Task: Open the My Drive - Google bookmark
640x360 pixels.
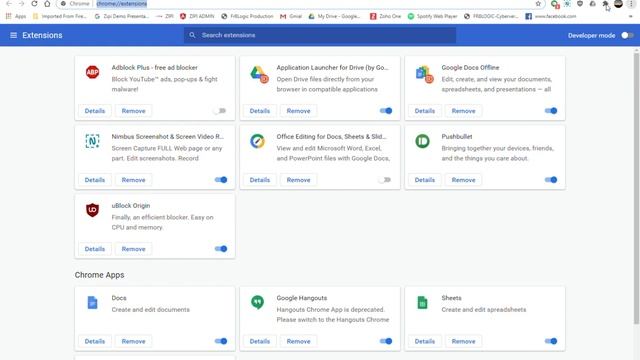Action: [x=334, y=16]
